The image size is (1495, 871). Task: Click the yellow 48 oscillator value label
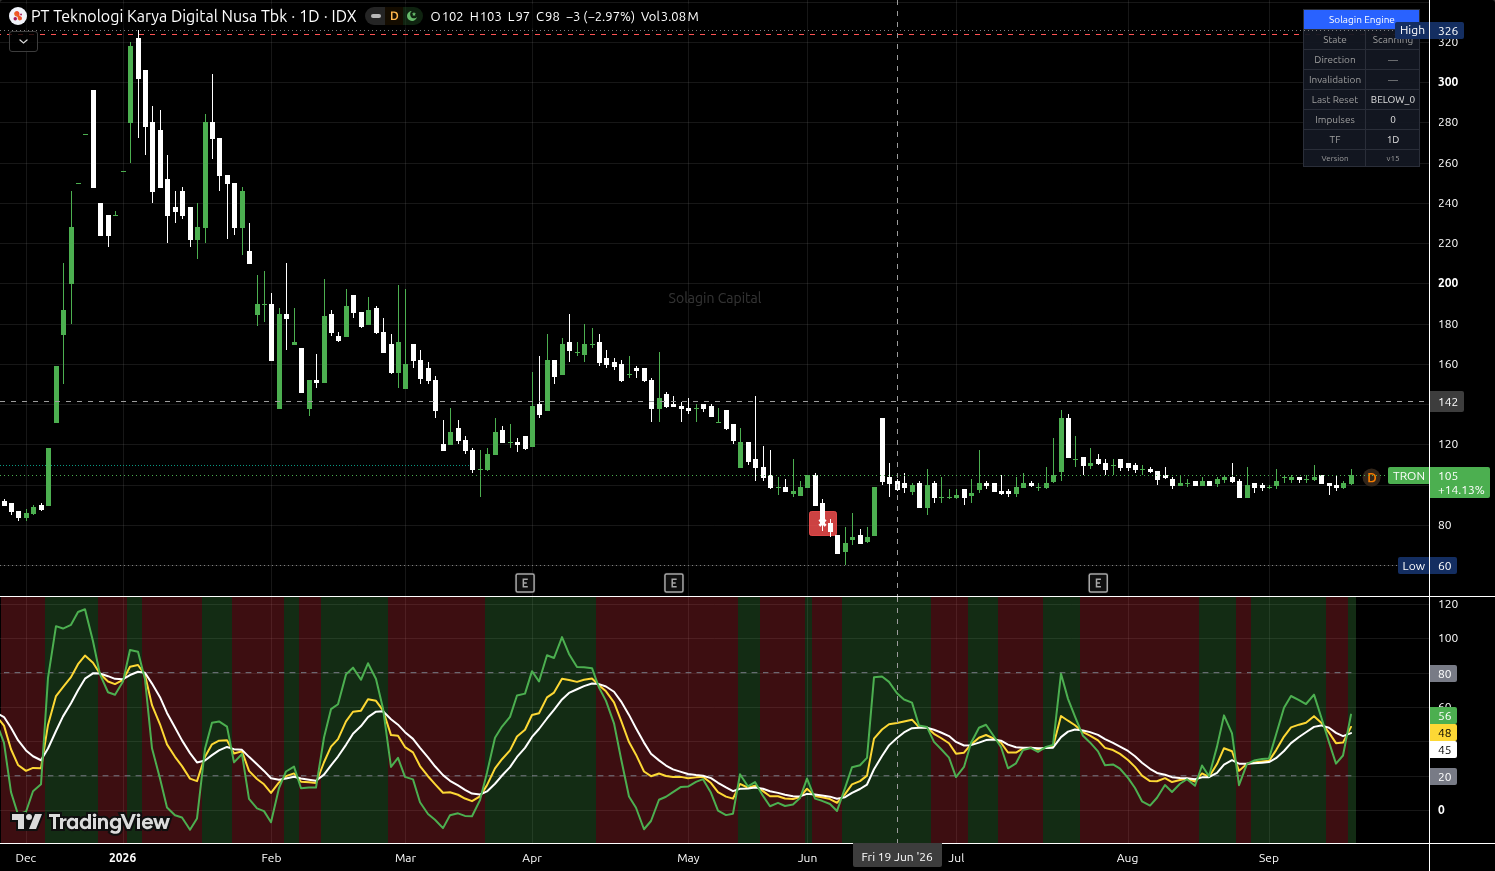(1444, 733)
